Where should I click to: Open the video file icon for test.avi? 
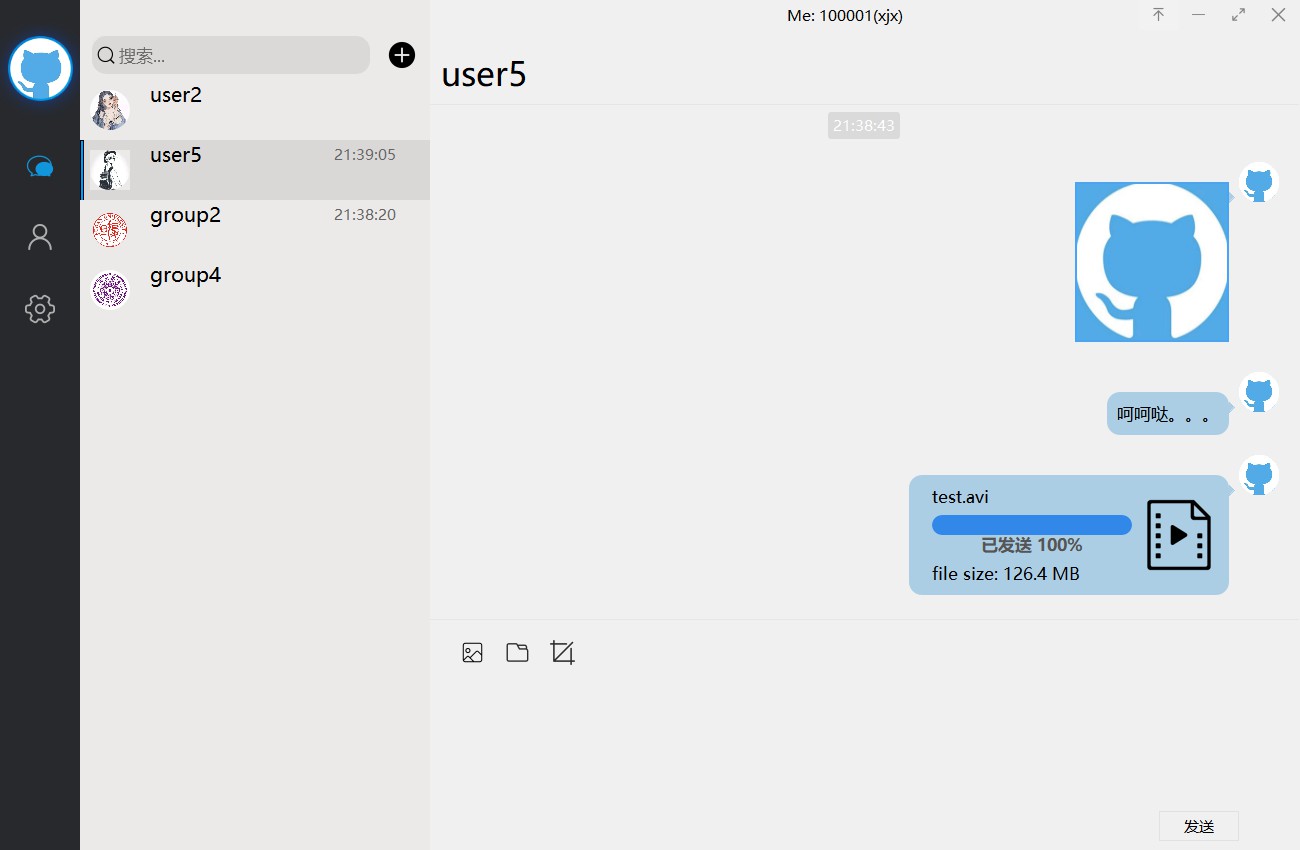(1179, 535)
